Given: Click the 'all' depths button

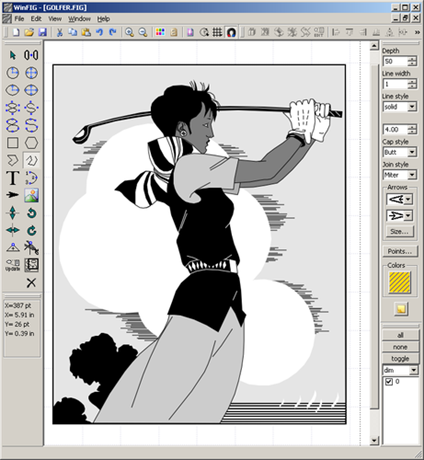Looking at the screenshot, I should click(400, 335).
